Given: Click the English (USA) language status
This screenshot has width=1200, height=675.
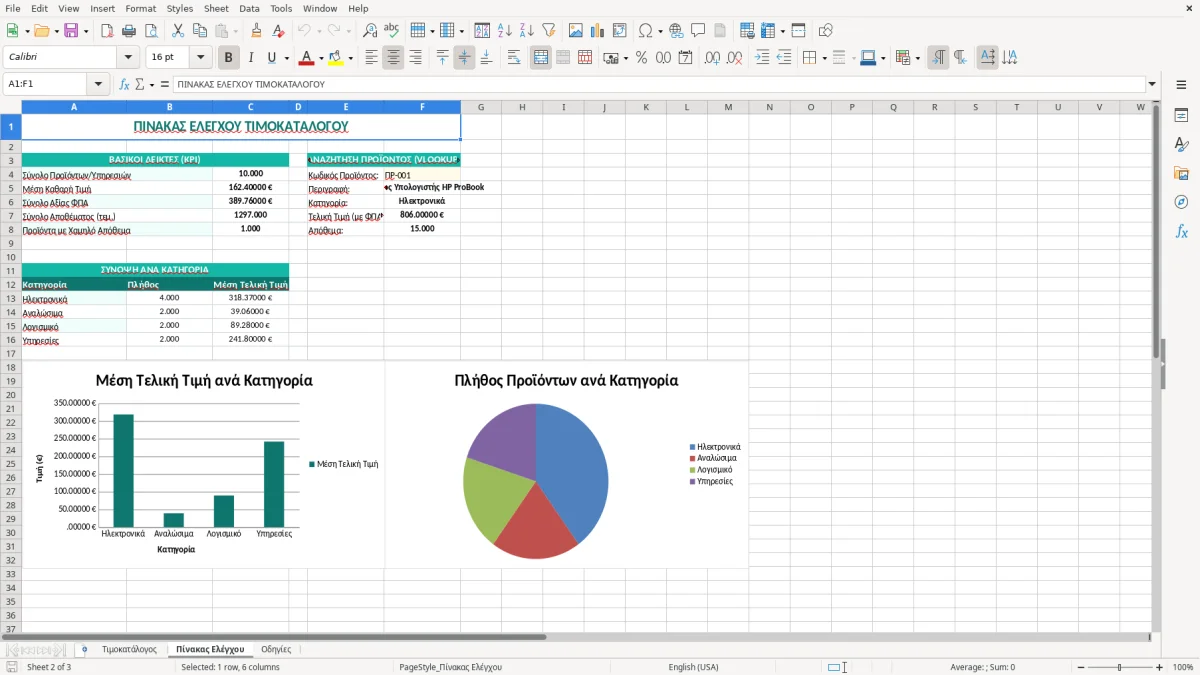Looking at the screenshot, I should coord(693,667).
